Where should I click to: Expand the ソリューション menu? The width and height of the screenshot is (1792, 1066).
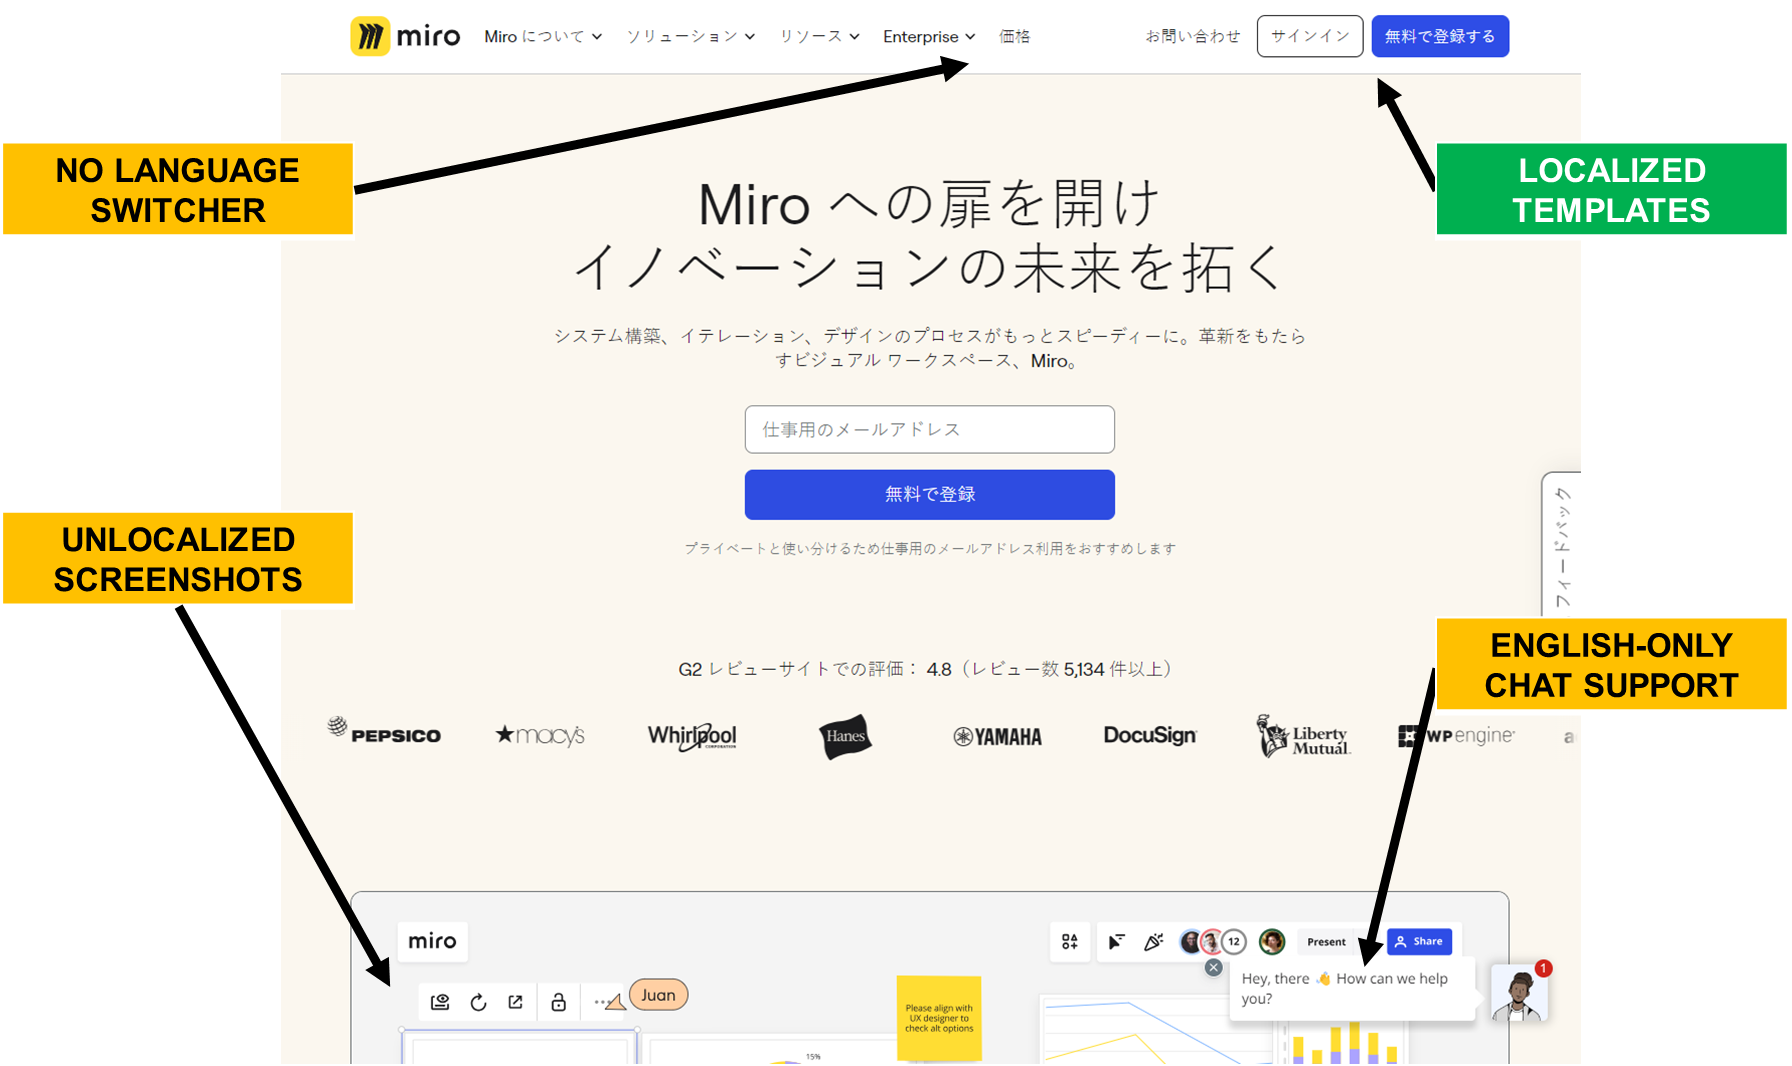pos(690,36)
